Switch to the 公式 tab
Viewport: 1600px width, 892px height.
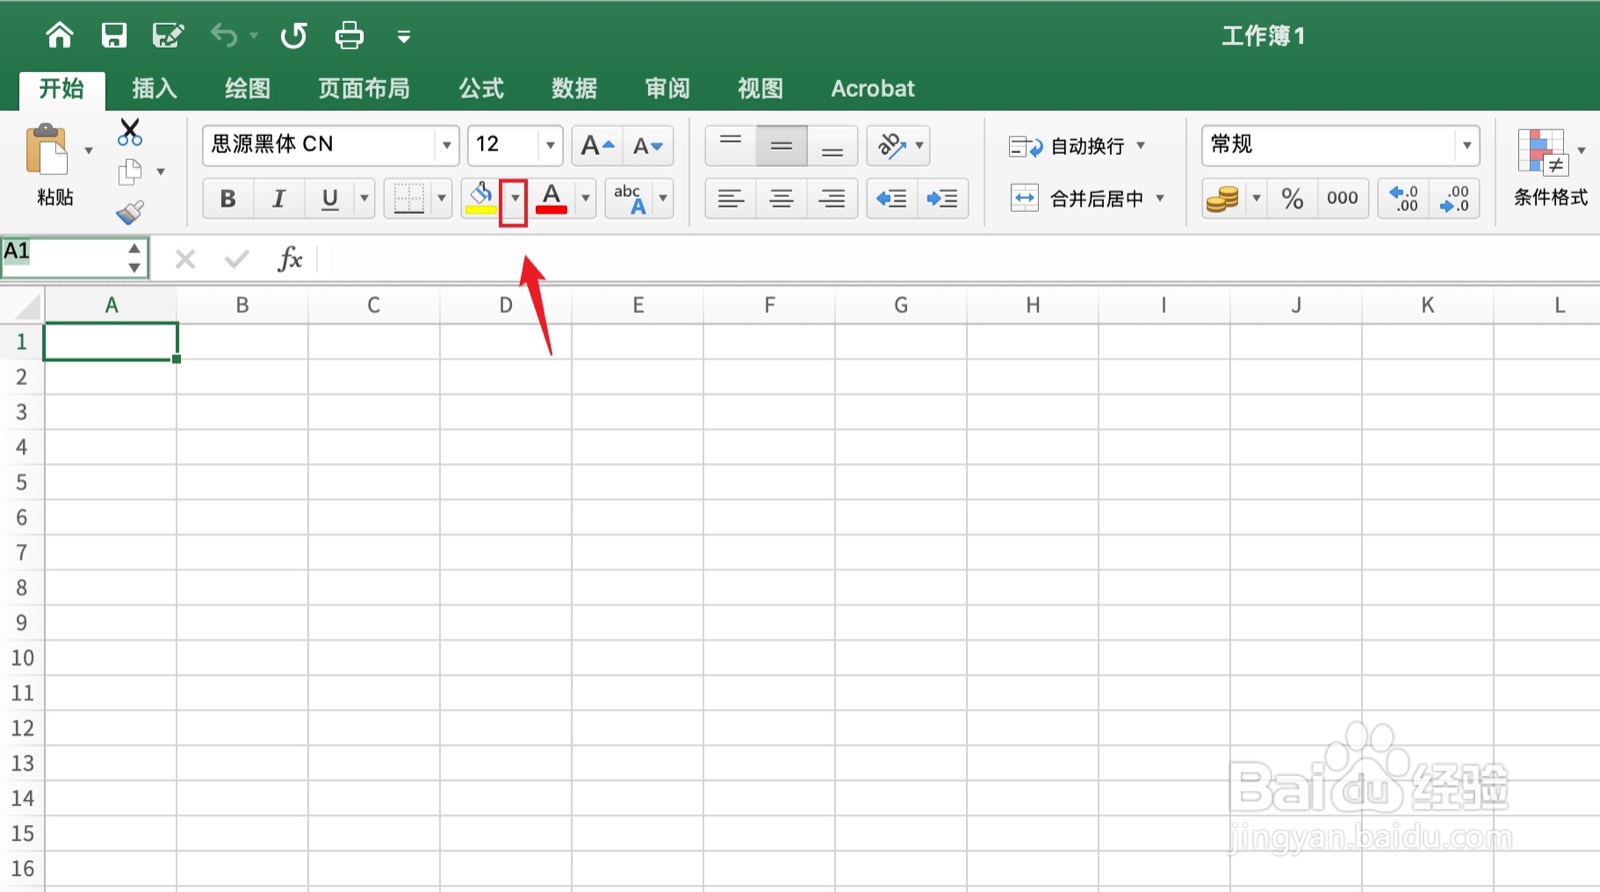(481, 89)
